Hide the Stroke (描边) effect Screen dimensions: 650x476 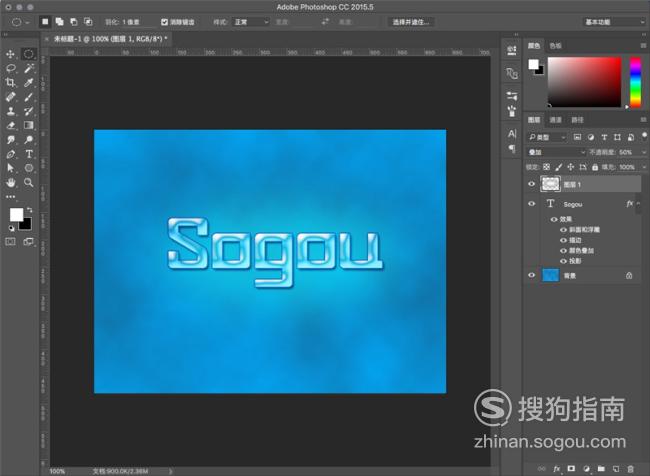pyautogui.click(x=563, y=240)
